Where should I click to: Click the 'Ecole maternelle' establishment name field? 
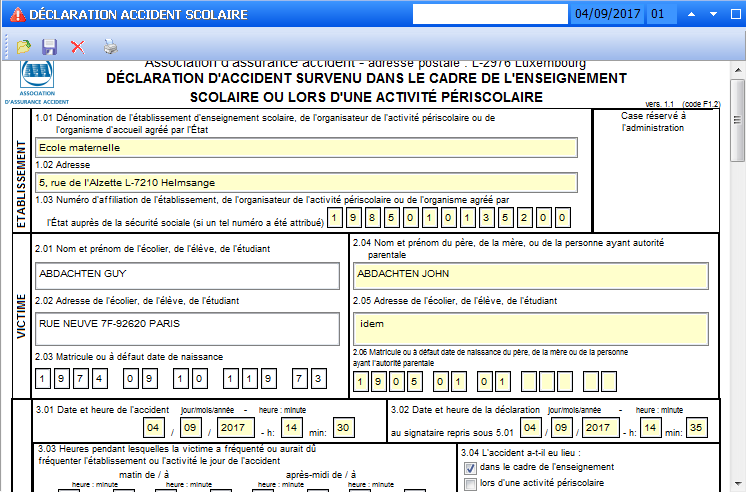pos(305,147)
